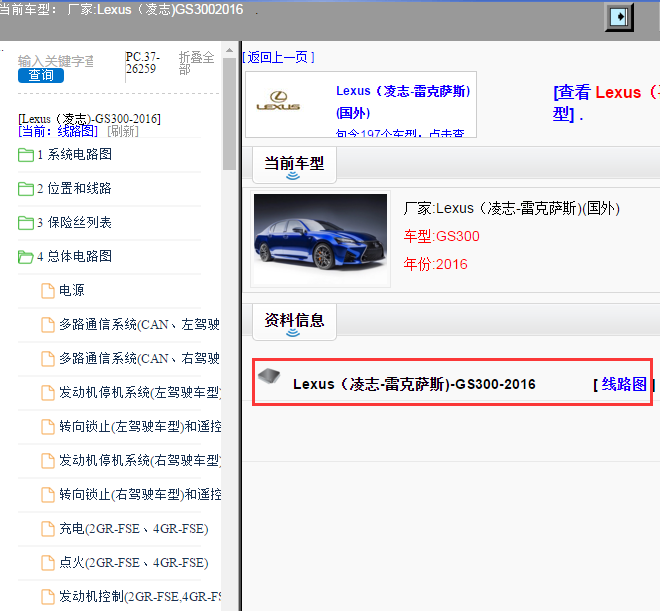Click document icon beside 转向锁止(左驾驶车型)和遥控
The image size is (660, 611).
click(48, 427)
